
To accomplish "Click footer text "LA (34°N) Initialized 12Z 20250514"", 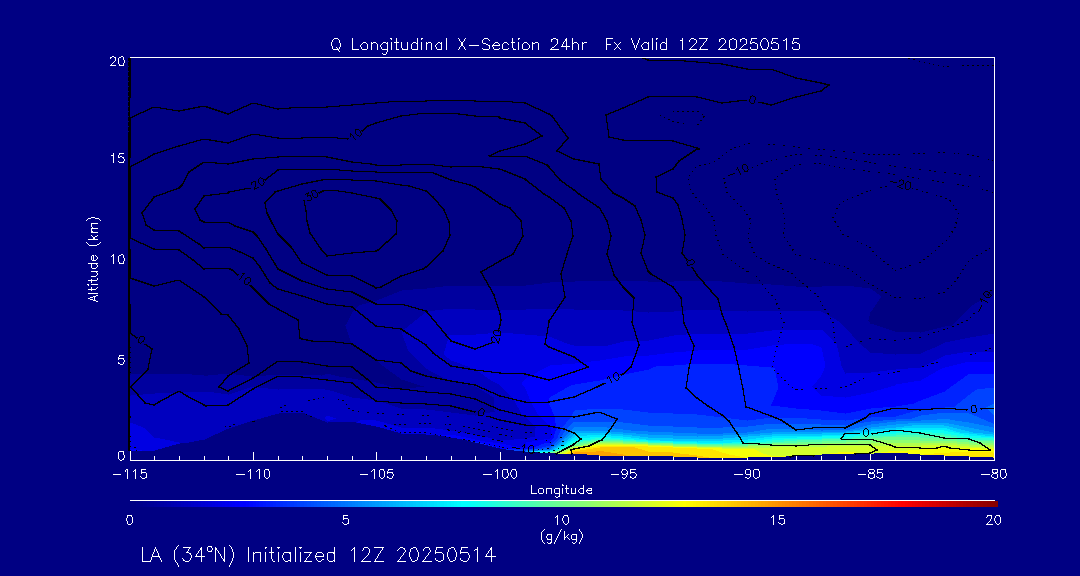I will click(318, 555).
